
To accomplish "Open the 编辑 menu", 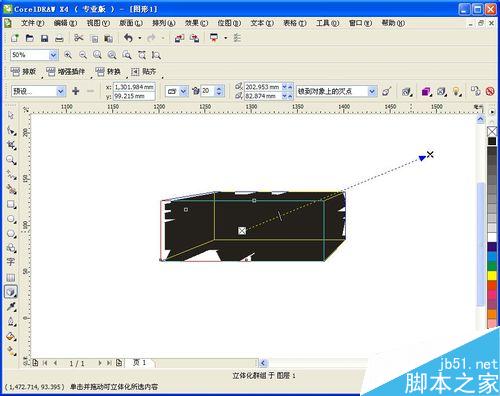I will point(65,23).
